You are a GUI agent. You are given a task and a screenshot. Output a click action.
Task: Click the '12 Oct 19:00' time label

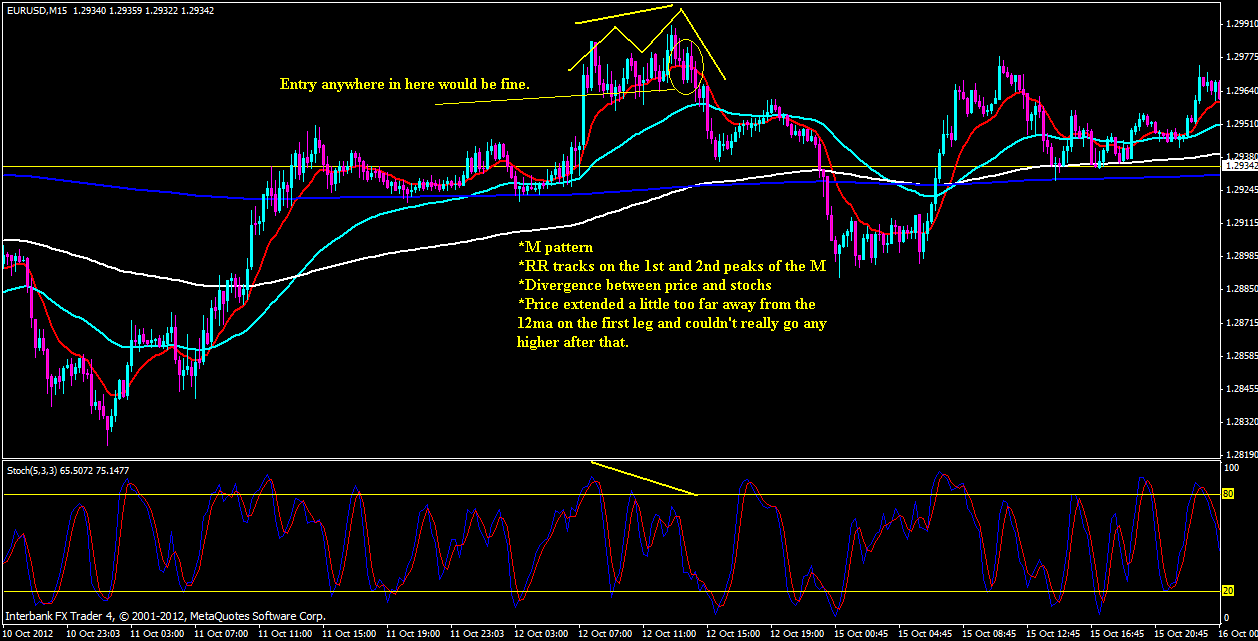(797, 633)
